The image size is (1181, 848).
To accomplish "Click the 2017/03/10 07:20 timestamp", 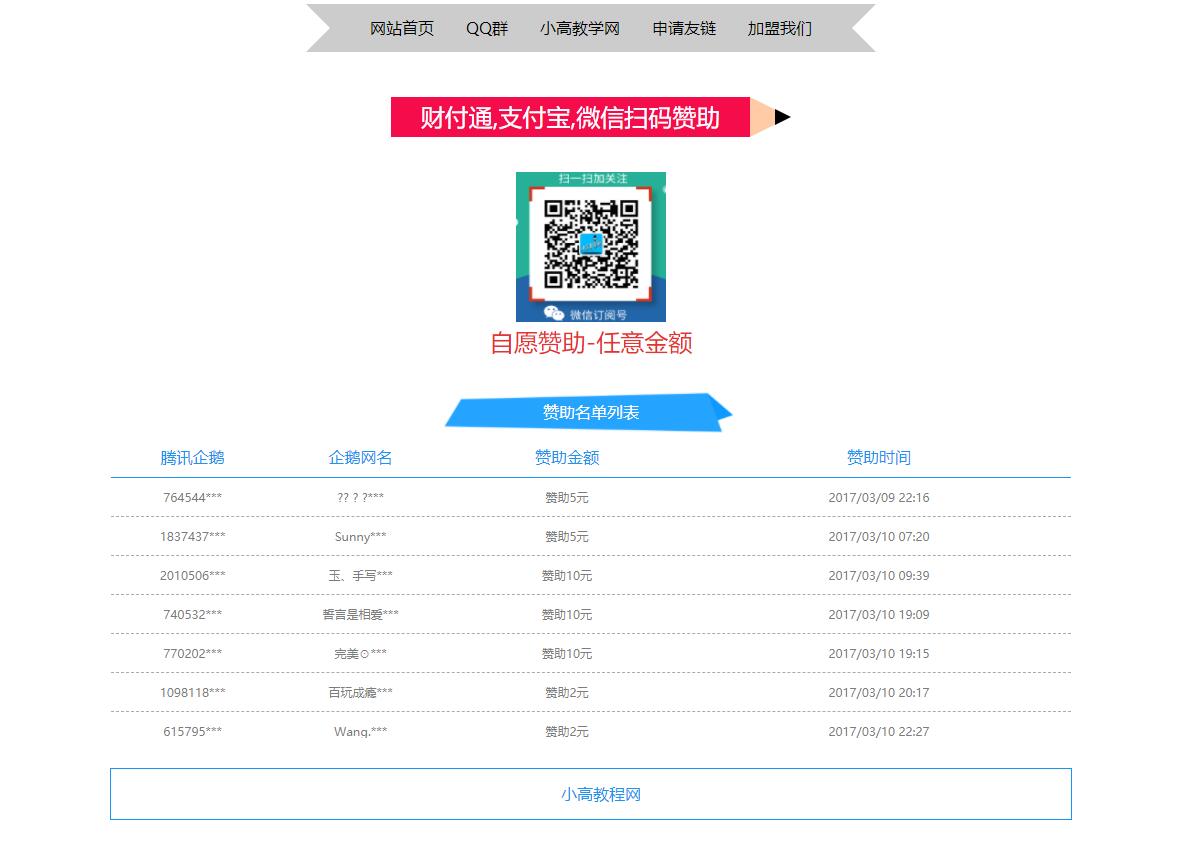I will 878,537.
